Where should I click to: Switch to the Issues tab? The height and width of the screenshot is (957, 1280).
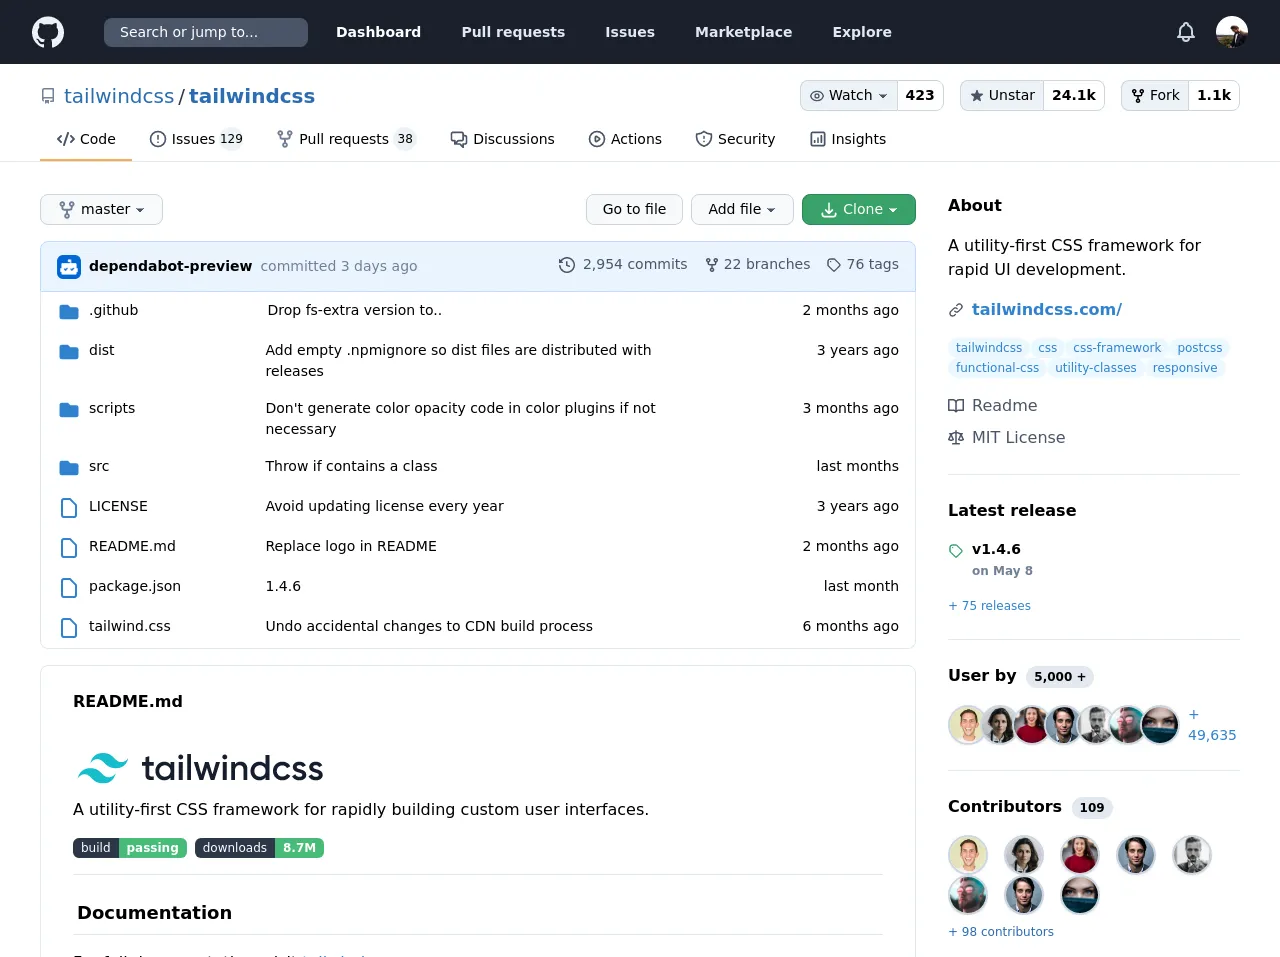(196, 139)
